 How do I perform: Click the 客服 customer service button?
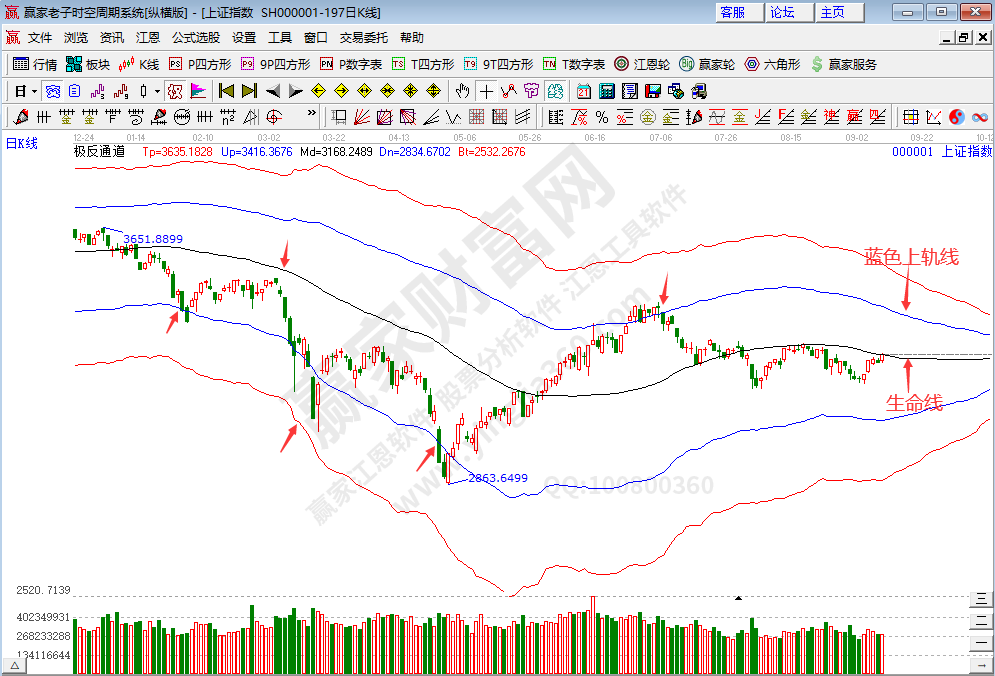point(732,12)
